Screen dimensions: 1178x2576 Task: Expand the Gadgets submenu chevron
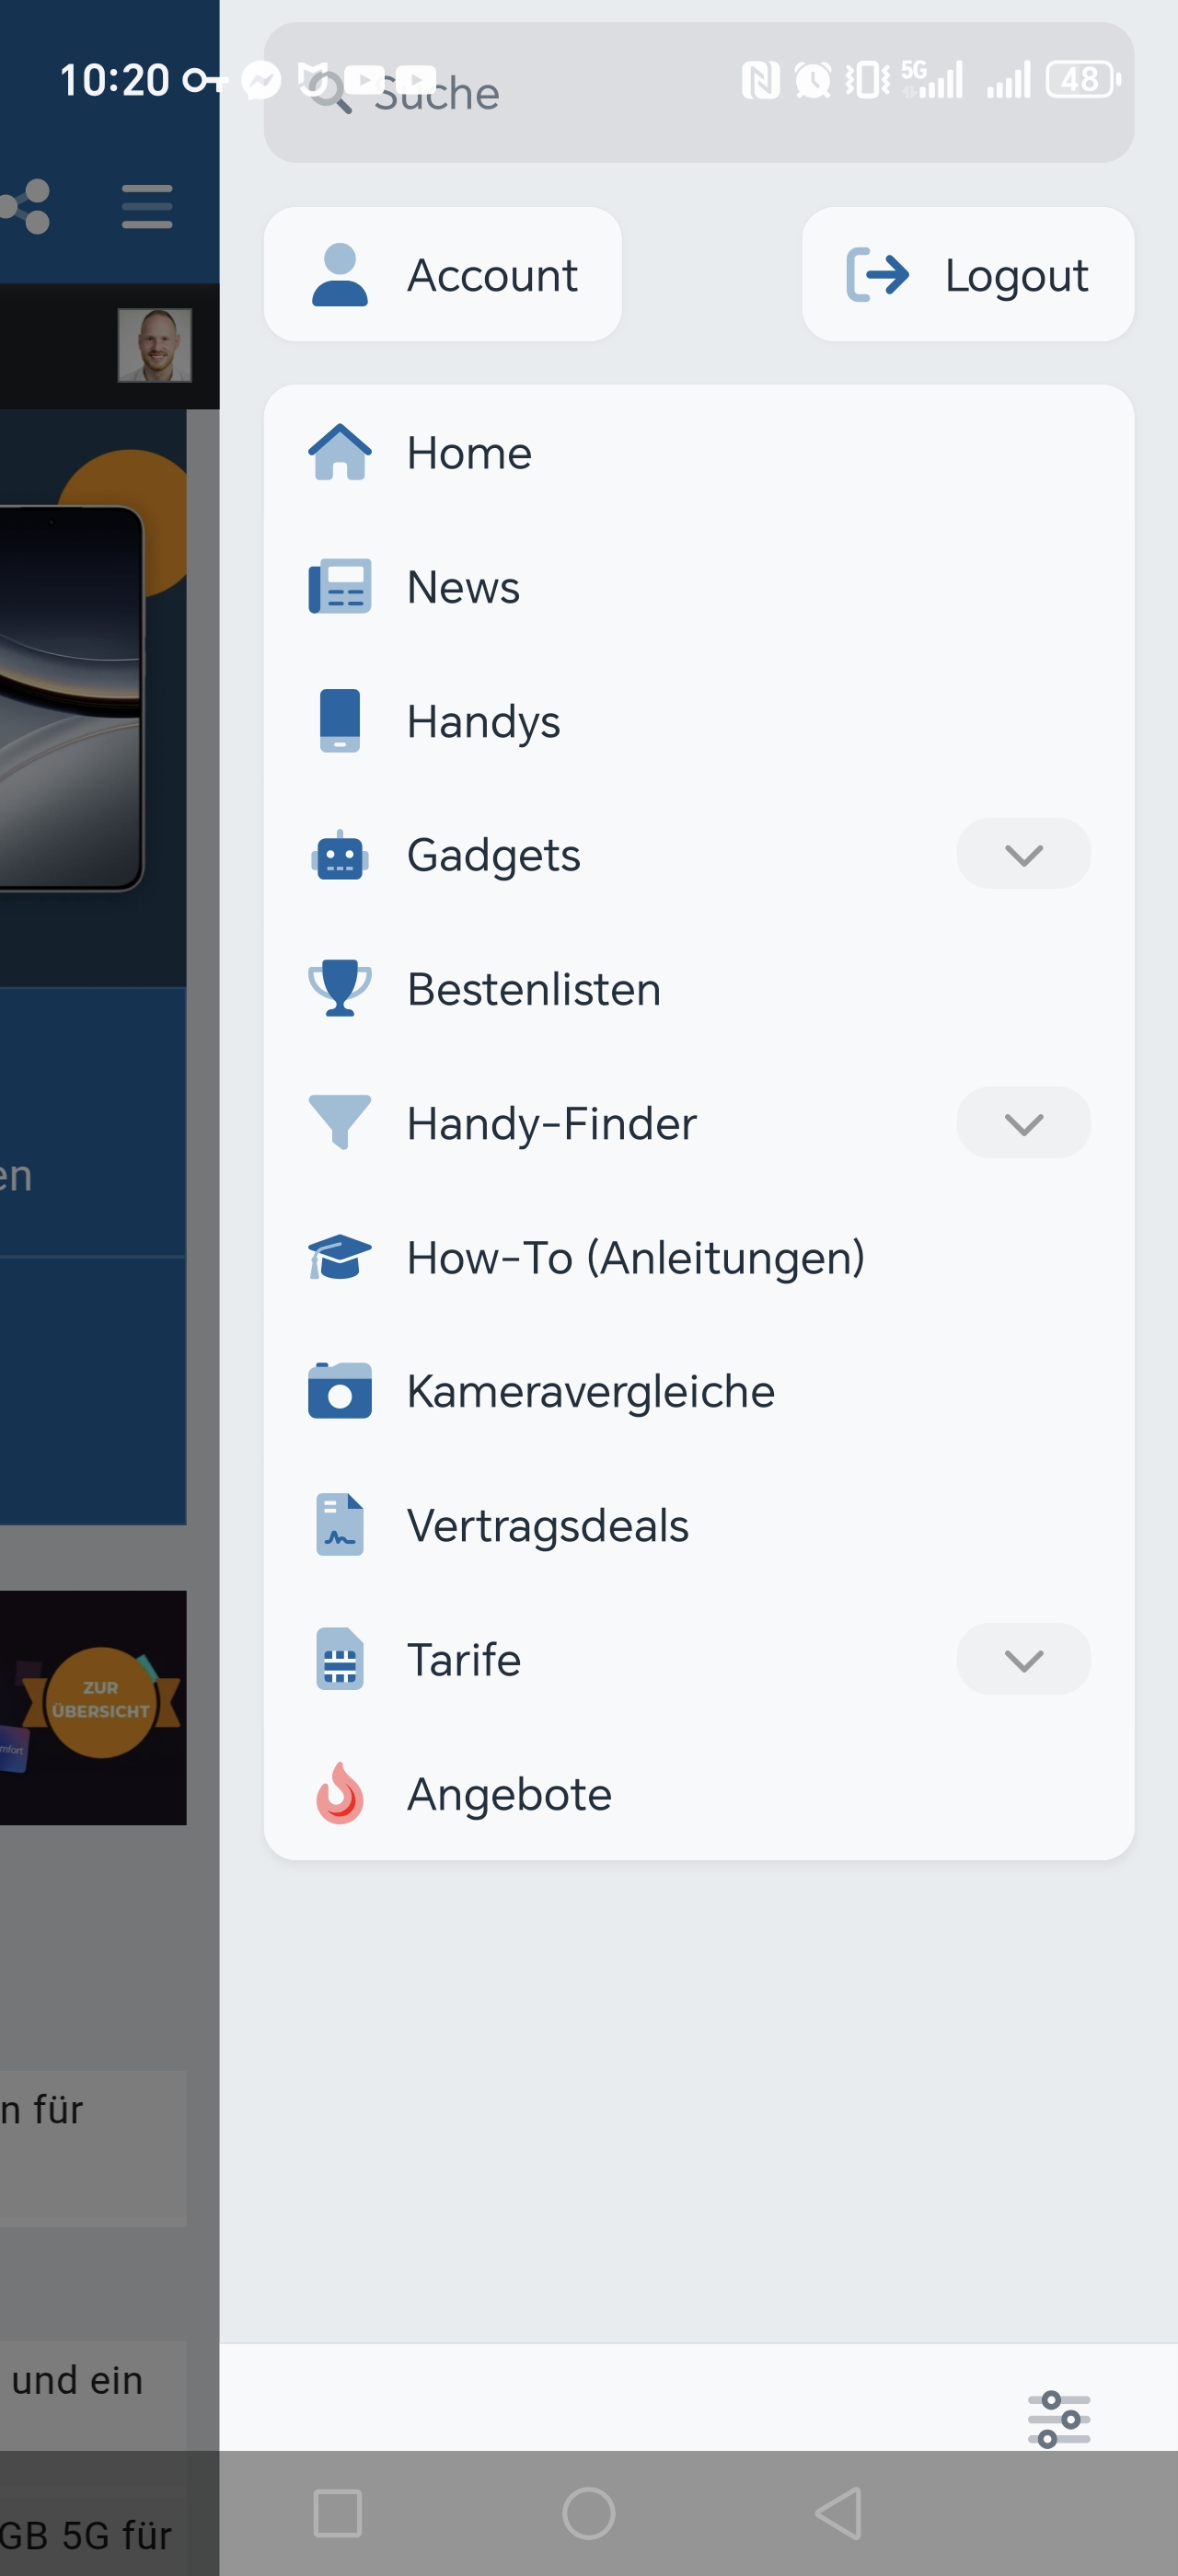coord(1023,854)
